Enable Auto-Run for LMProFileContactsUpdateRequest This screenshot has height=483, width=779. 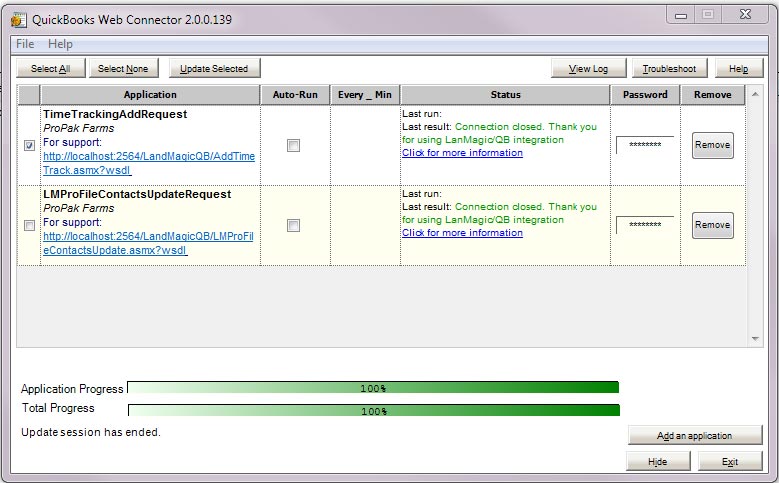294,226
